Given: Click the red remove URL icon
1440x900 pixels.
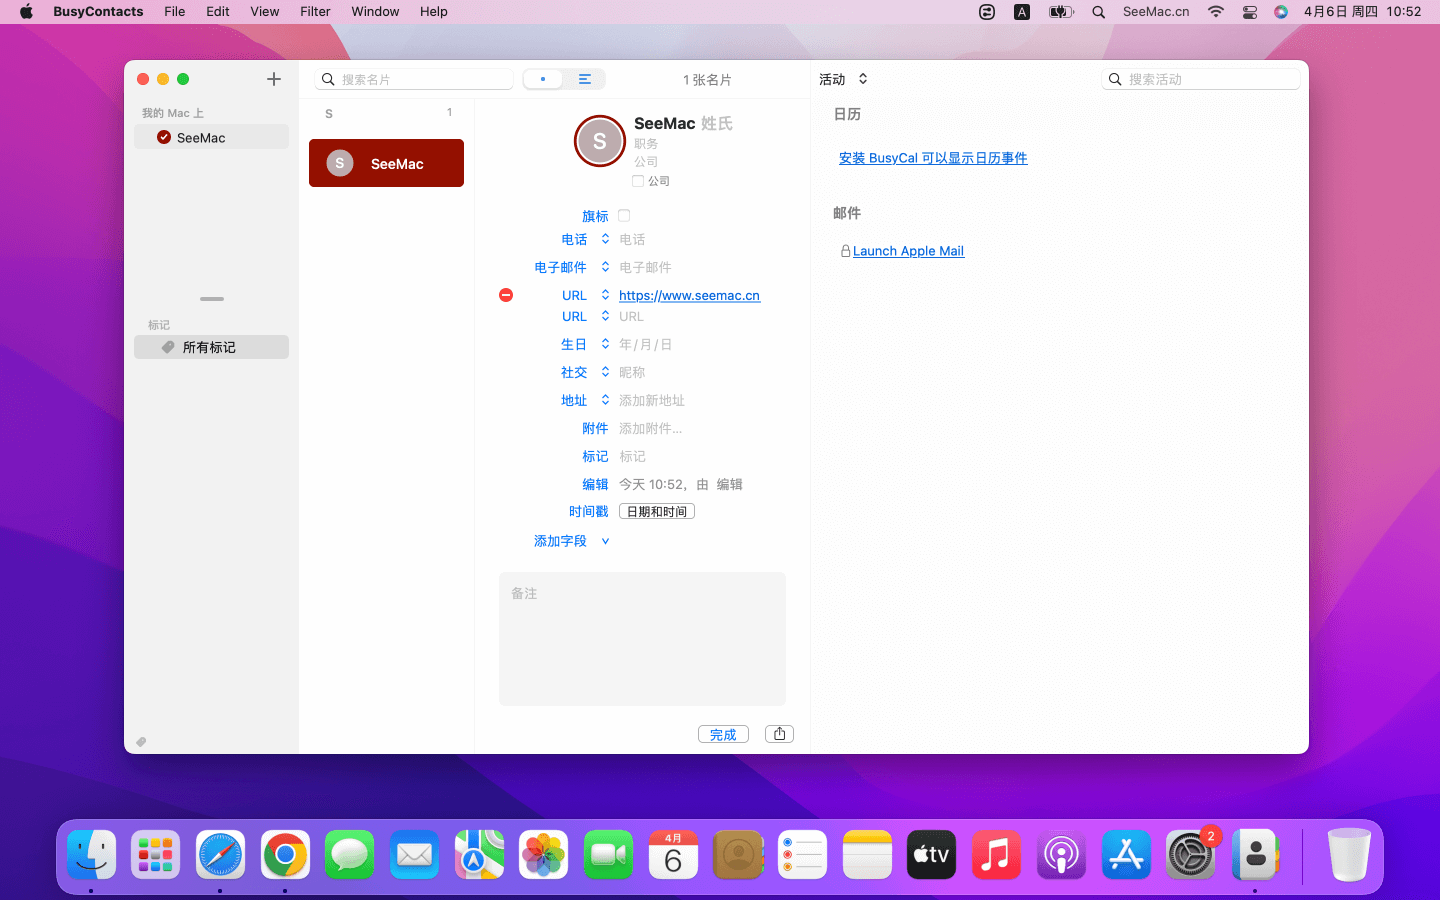Looking at the screenshot, I should [506, 295].
